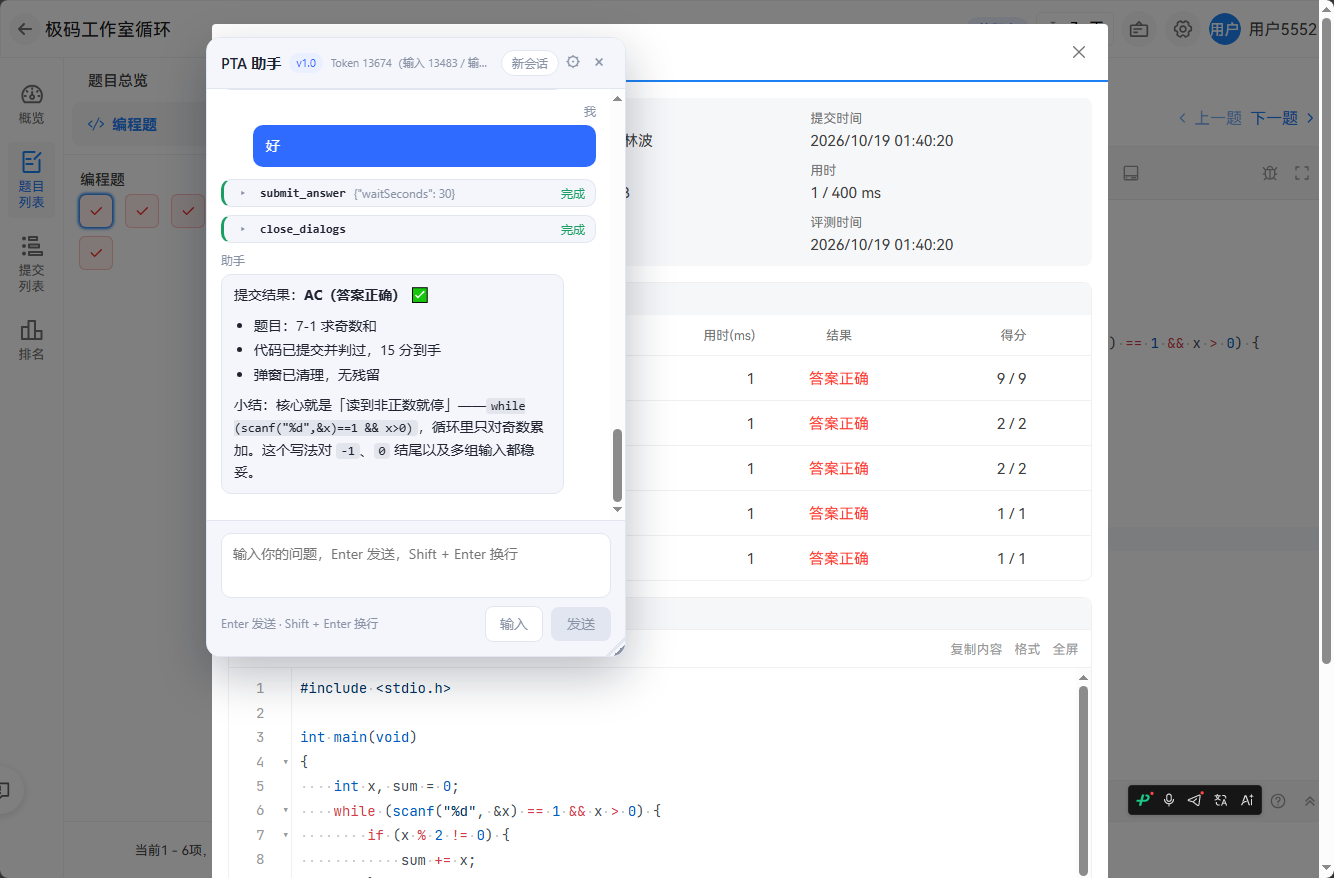
Task: Click the bug debug icon in the editor toolbar
Action: tap(1270, 173)
